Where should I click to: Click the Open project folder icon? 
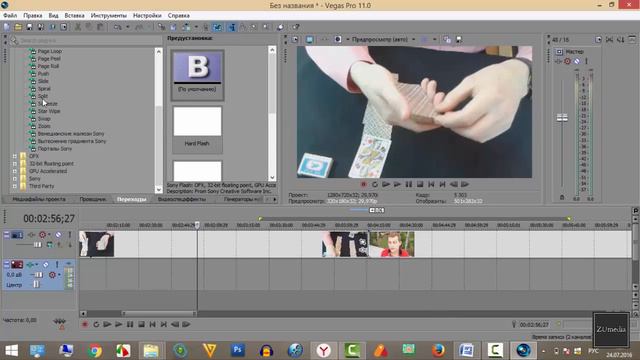tap(18, 27)
